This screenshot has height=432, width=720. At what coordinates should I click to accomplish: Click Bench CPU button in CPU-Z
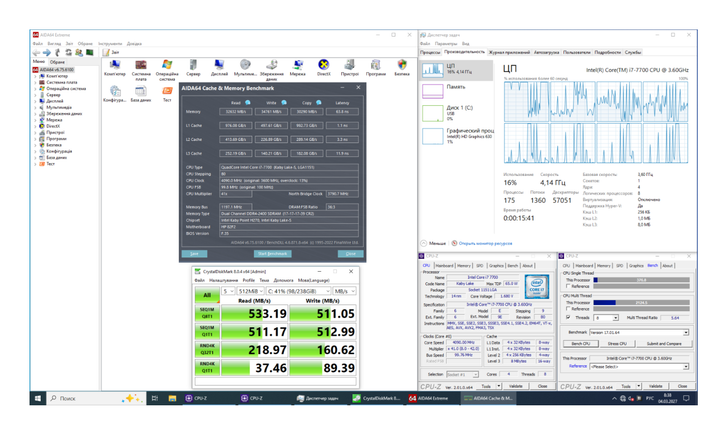[x=581, y=343]
